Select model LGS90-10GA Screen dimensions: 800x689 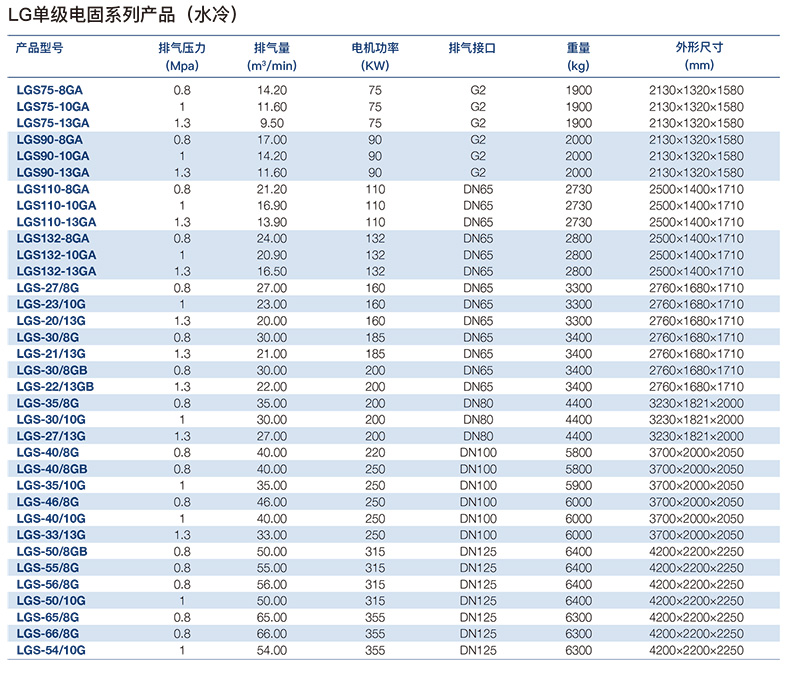53,156
